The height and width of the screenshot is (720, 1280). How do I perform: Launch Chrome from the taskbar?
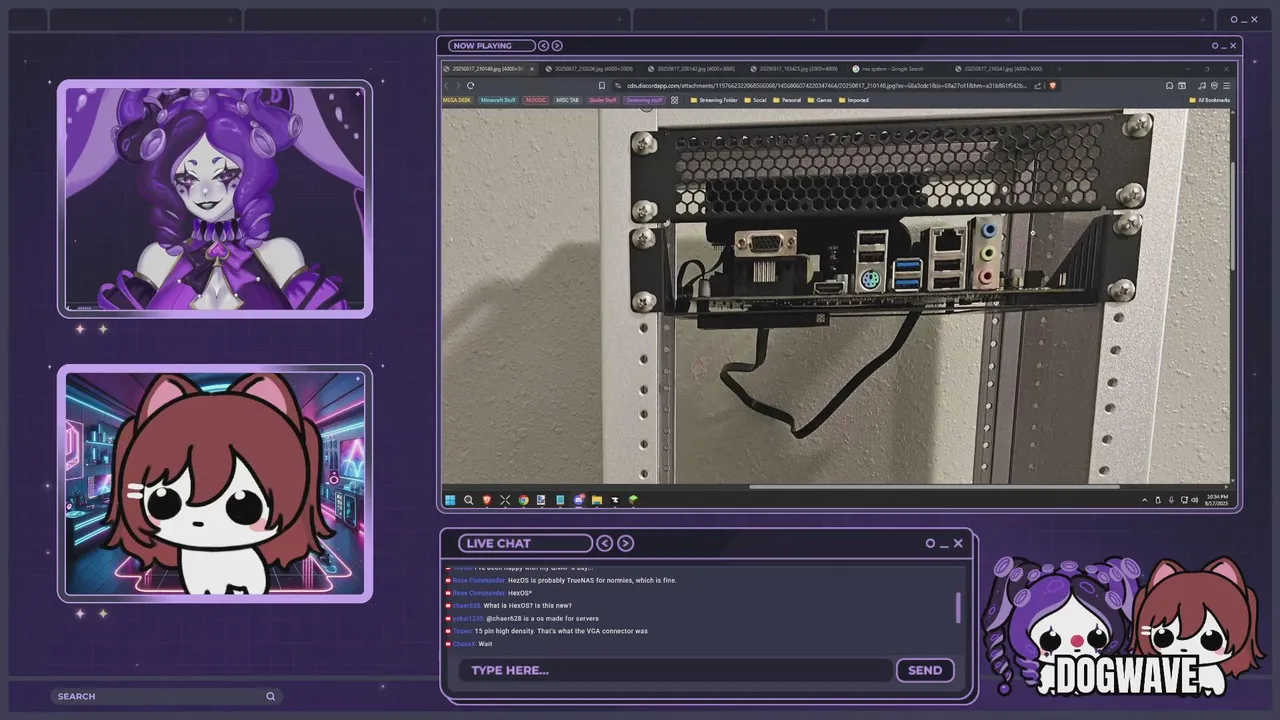523,500
